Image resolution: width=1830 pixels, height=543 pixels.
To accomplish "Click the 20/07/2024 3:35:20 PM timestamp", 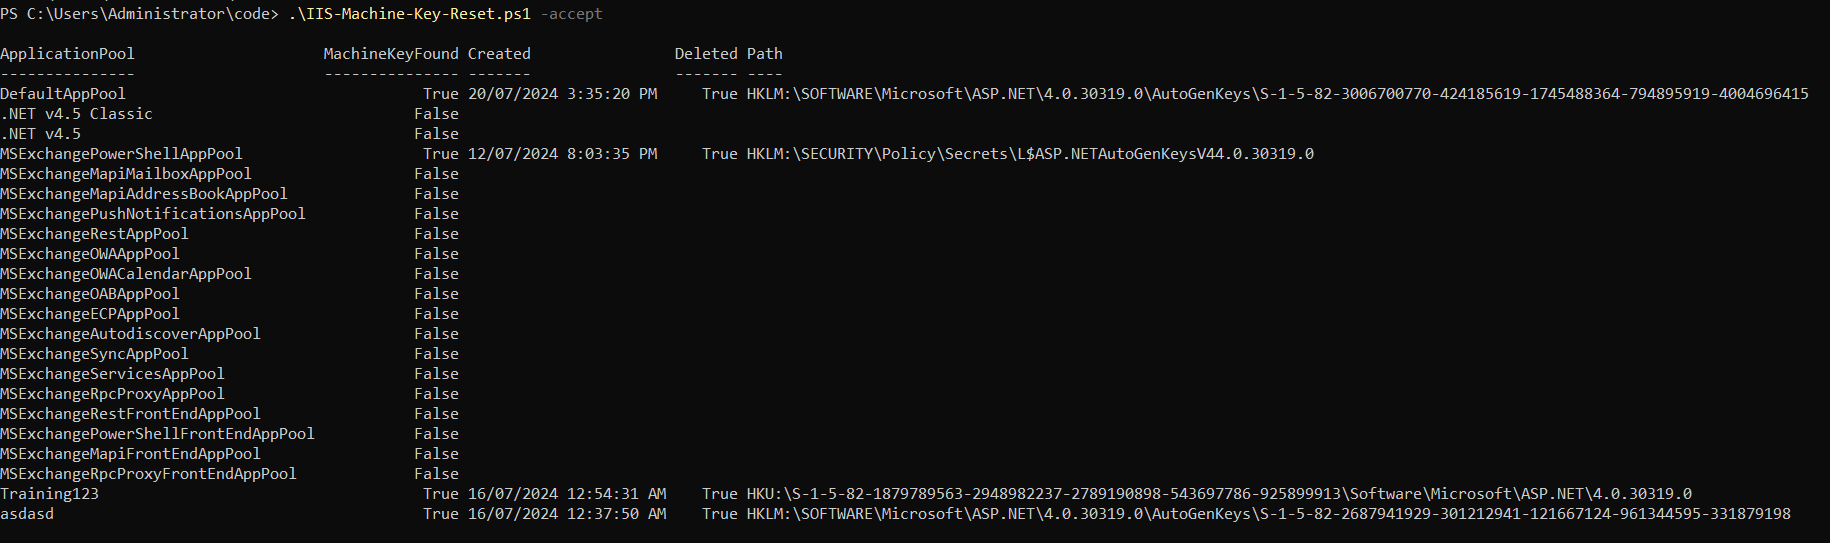I will coord(562,94).
